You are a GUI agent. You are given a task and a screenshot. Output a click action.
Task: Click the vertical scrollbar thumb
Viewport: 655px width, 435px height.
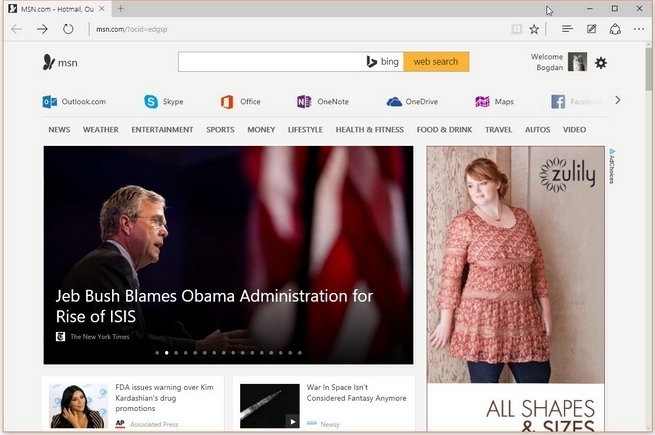(648, 69)
